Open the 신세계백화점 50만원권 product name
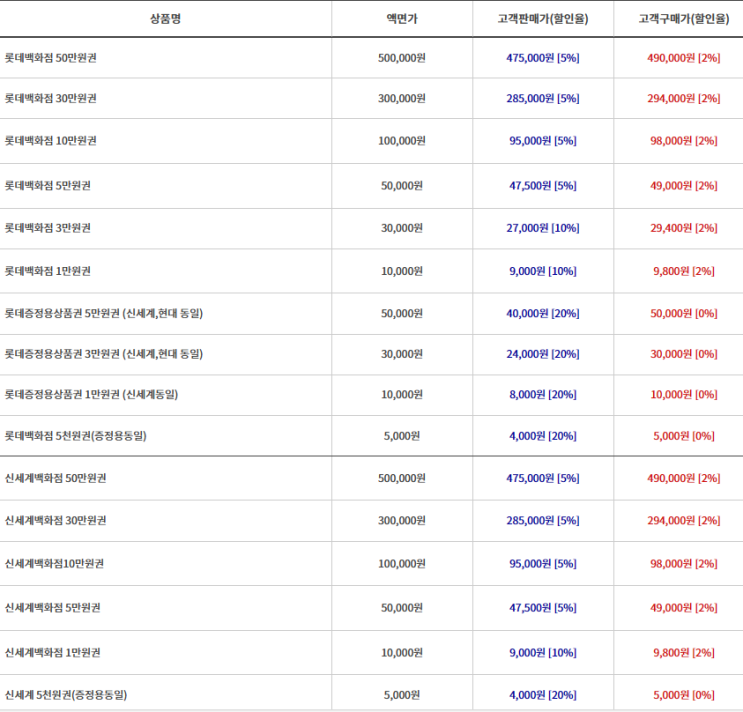The height and width of the screenshot is (712, 743). coord(55,479)
